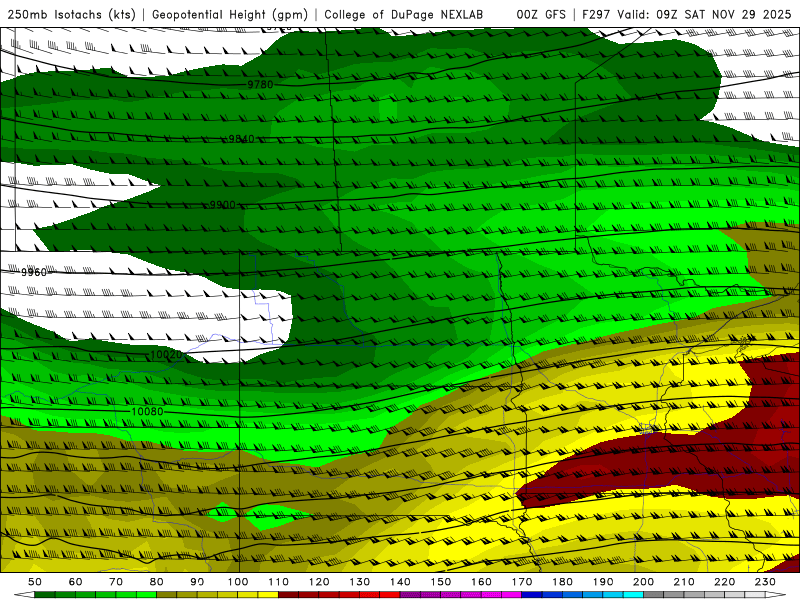Select the olive swatch right of 80
Image resolution: width=800 pixels, height=600 pixels.
coord(167,595)
